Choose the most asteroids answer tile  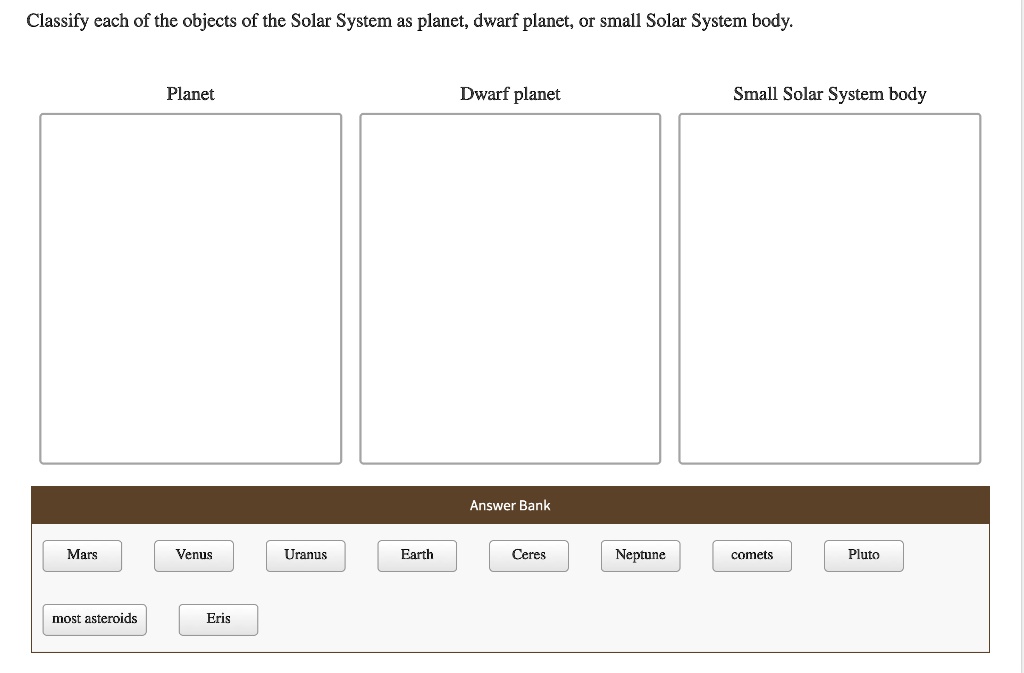point(94,619)
